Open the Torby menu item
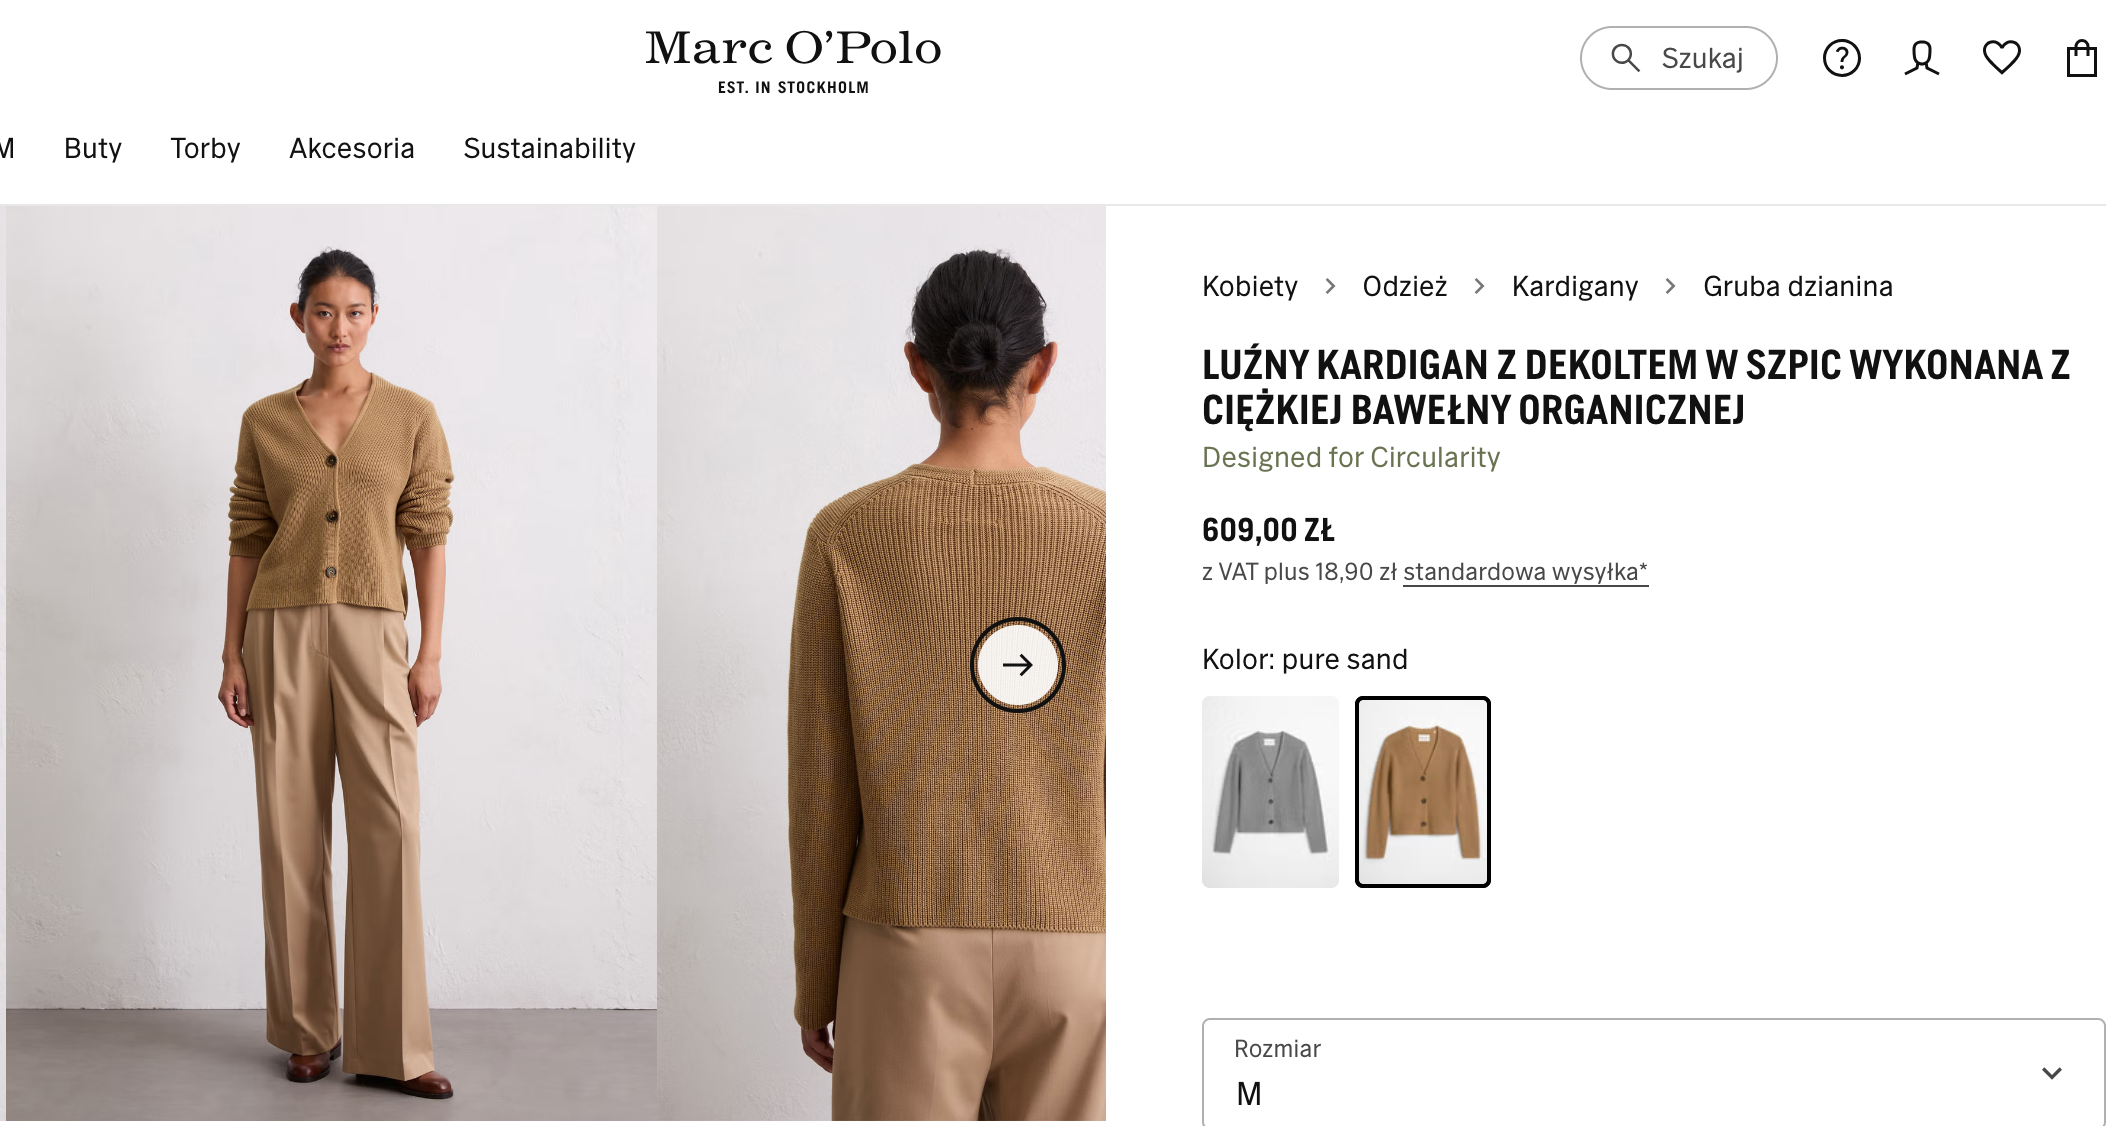 205,148
